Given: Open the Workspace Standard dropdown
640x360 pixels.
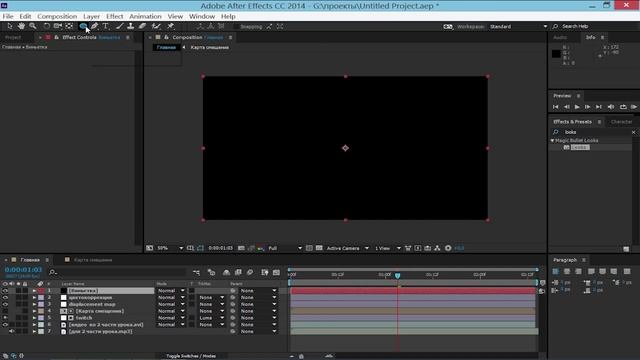Looking at the screenshot, I should click(x=518, y=27).
